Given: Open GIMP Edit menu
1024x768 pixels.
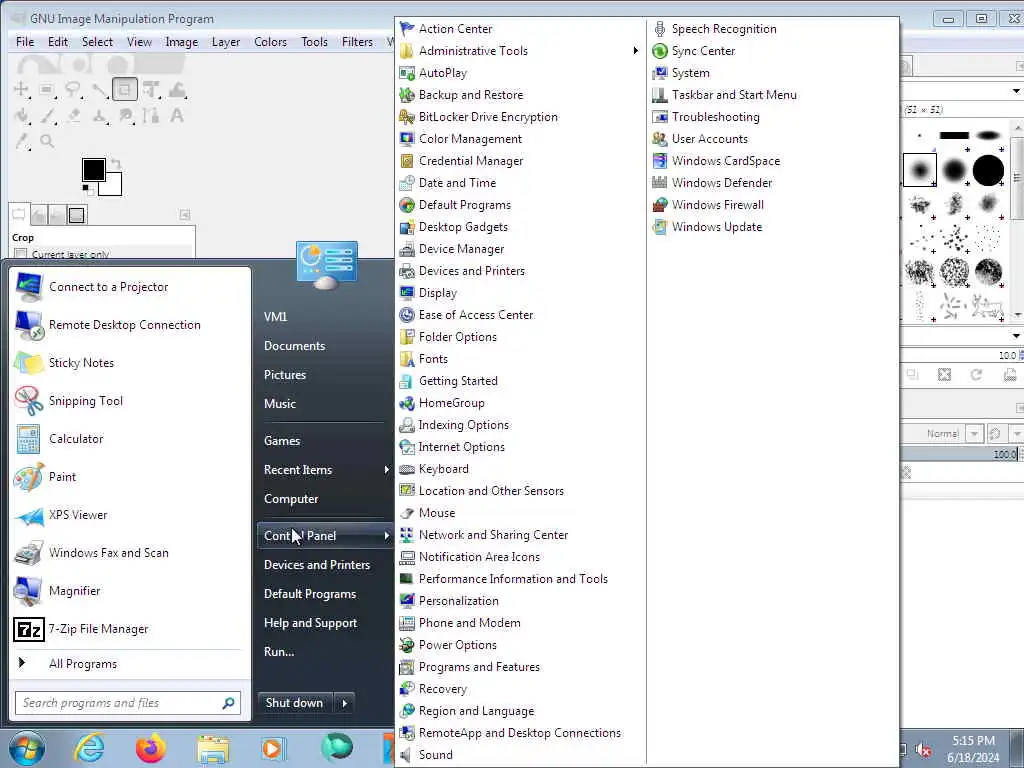Looking at the screenshot, I should click(x=57, y=42).
